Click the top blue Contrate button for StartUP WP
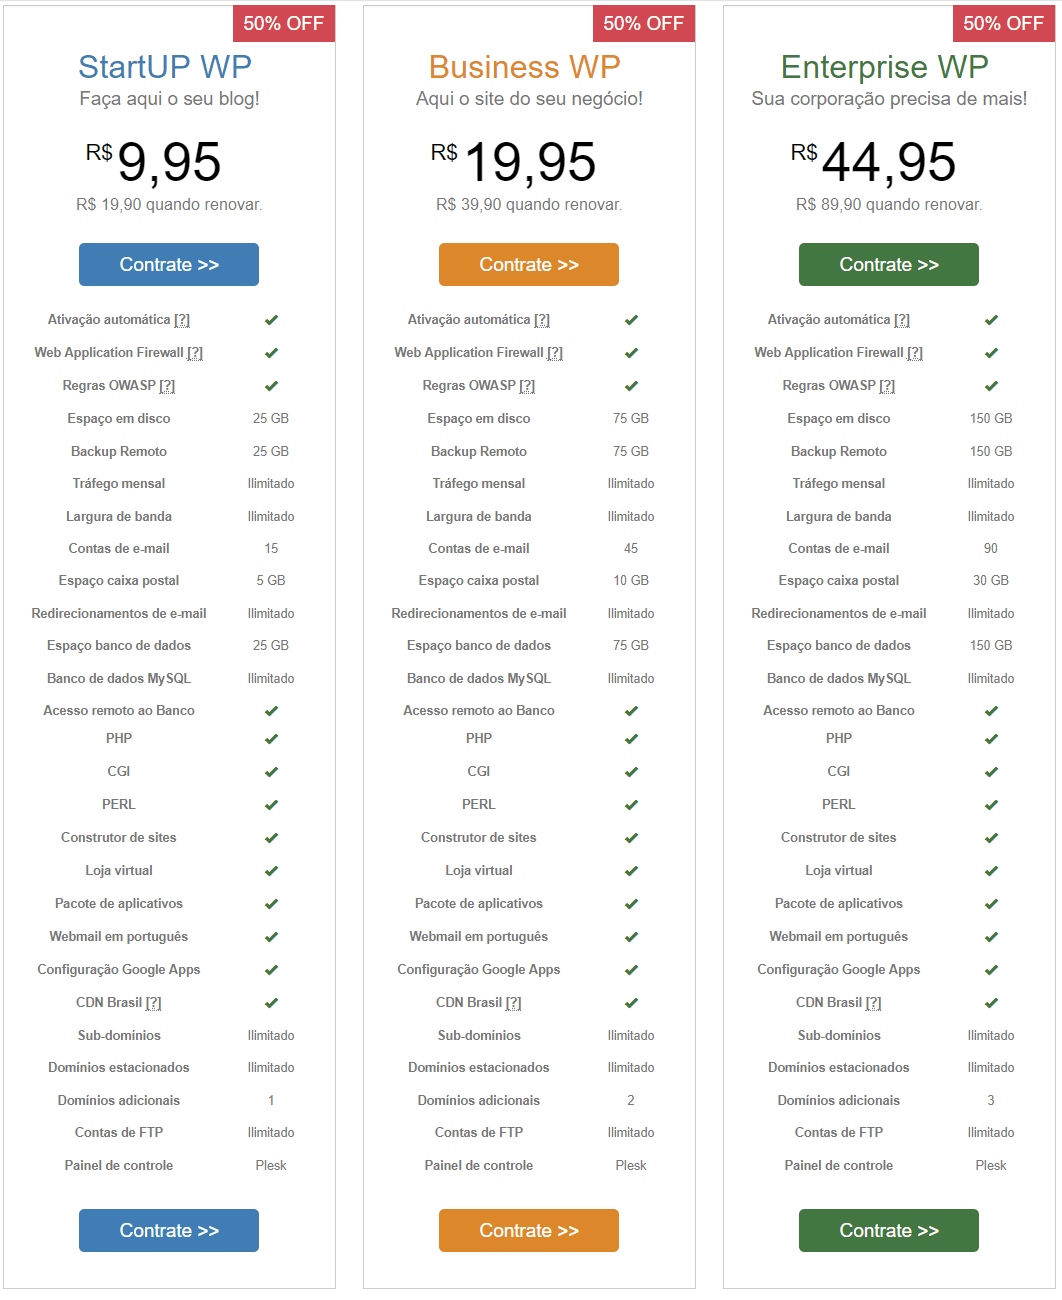 [x=169, y=265]
